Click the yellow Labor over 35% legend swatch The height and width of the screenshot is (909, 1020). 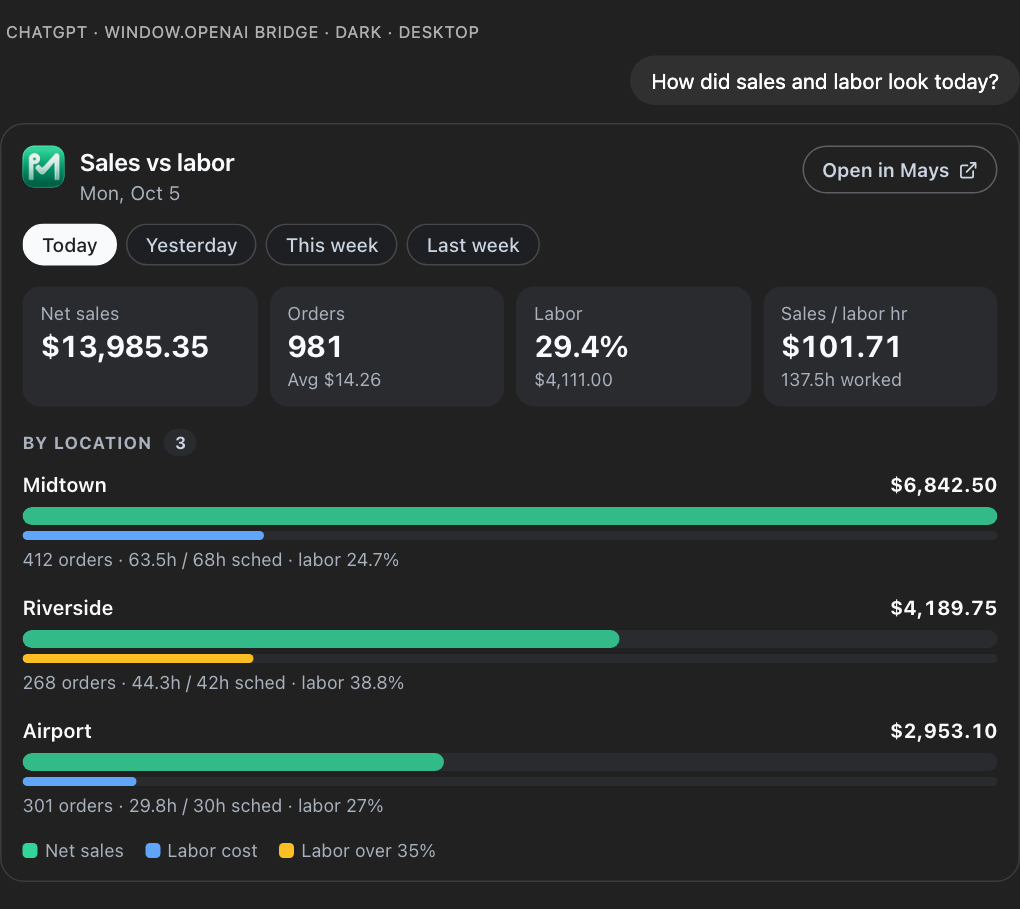click(286, 850)
